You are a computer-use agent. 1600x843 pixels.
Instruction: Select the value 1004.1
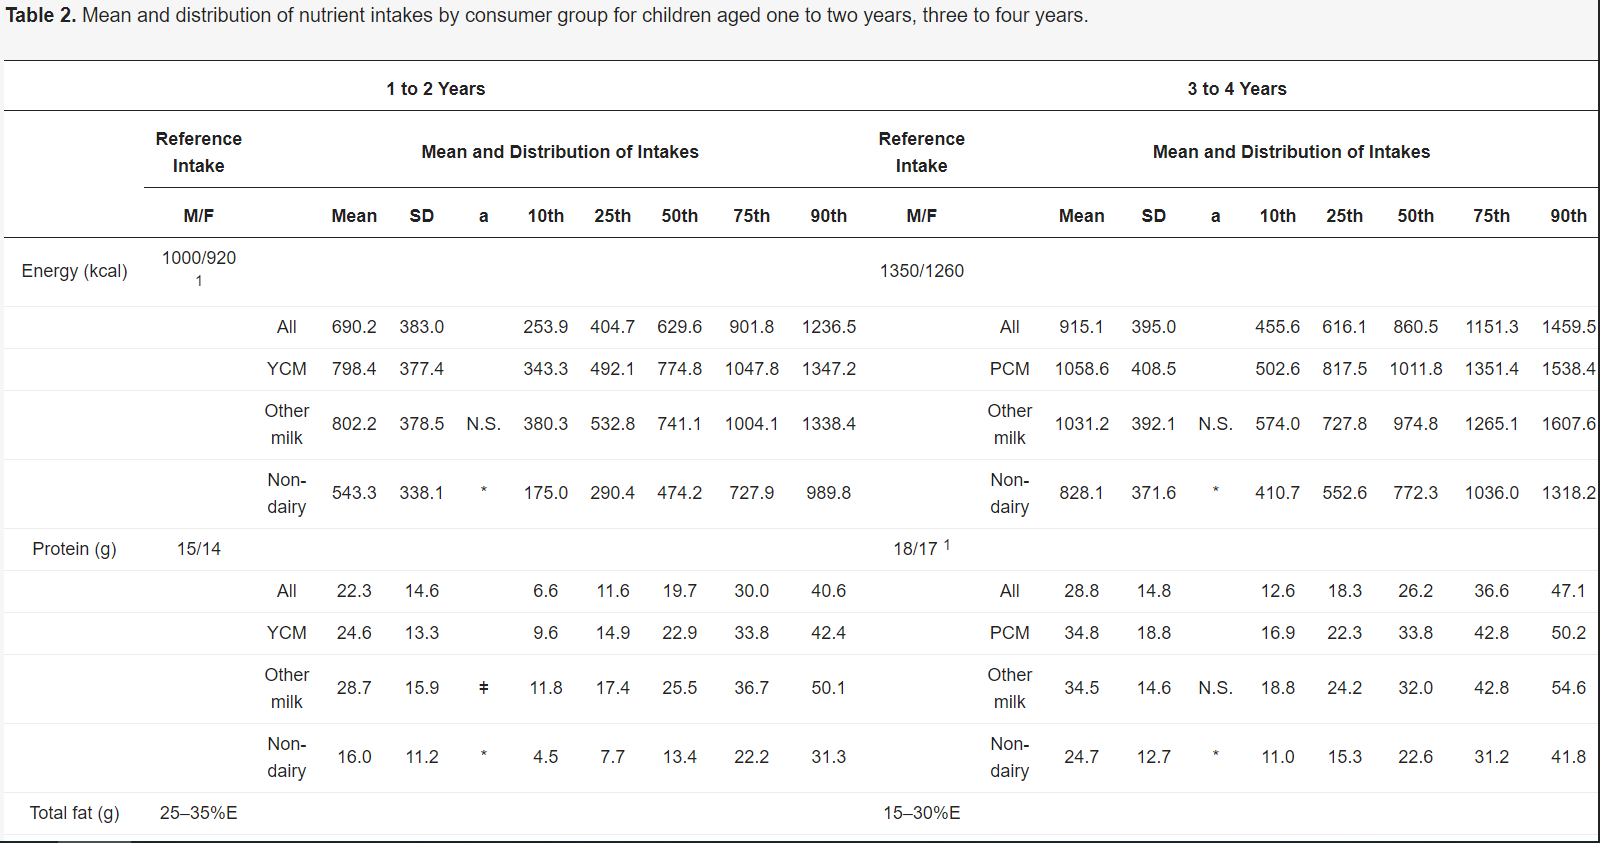tap(752, 424)
